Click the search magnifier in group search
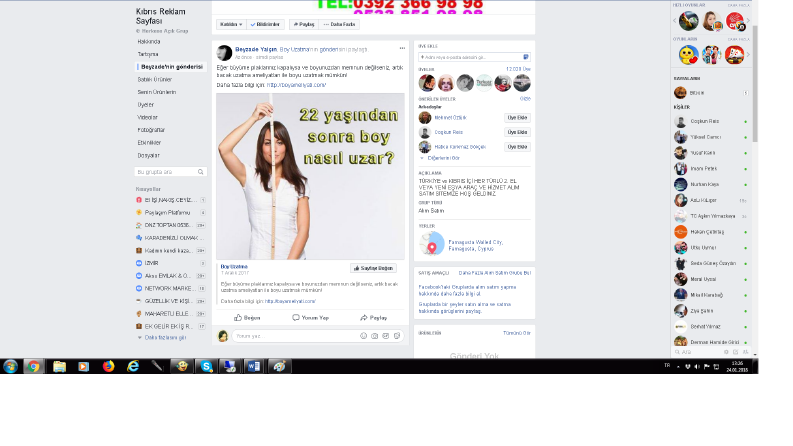The image size is (793, 446). point(201,172)
